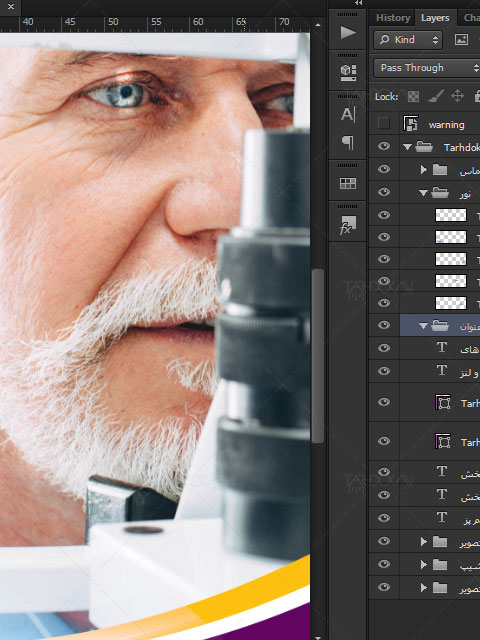Click the canvas vertical scrollbar thumb
Viewport: 480px width, 640px height.
pos(318,356)
